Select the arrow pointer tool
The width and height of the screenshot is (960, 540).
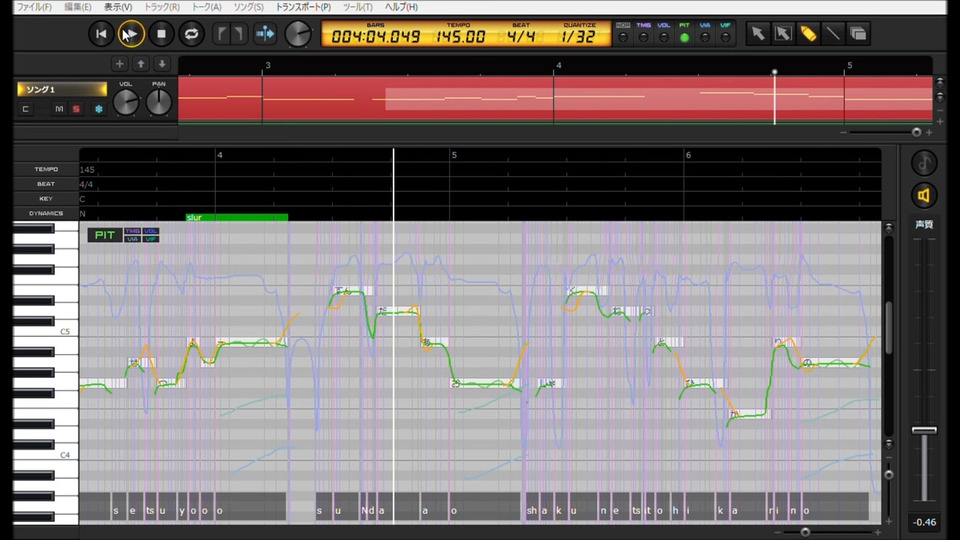758,34
